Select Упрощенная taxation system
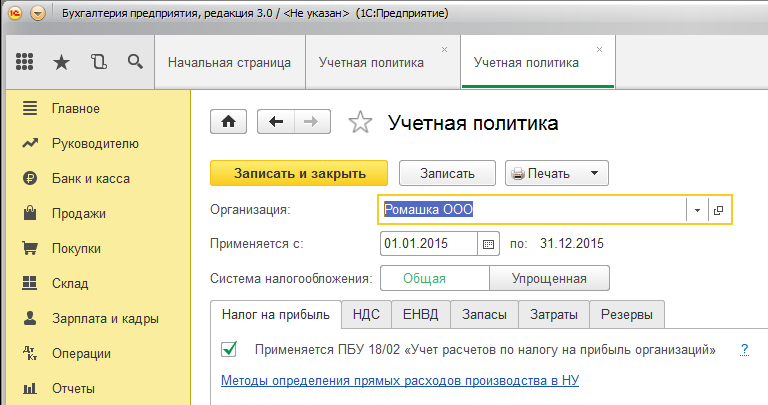Image resolution: width=768 pixels, height=405 pixels. pos(549,278)
